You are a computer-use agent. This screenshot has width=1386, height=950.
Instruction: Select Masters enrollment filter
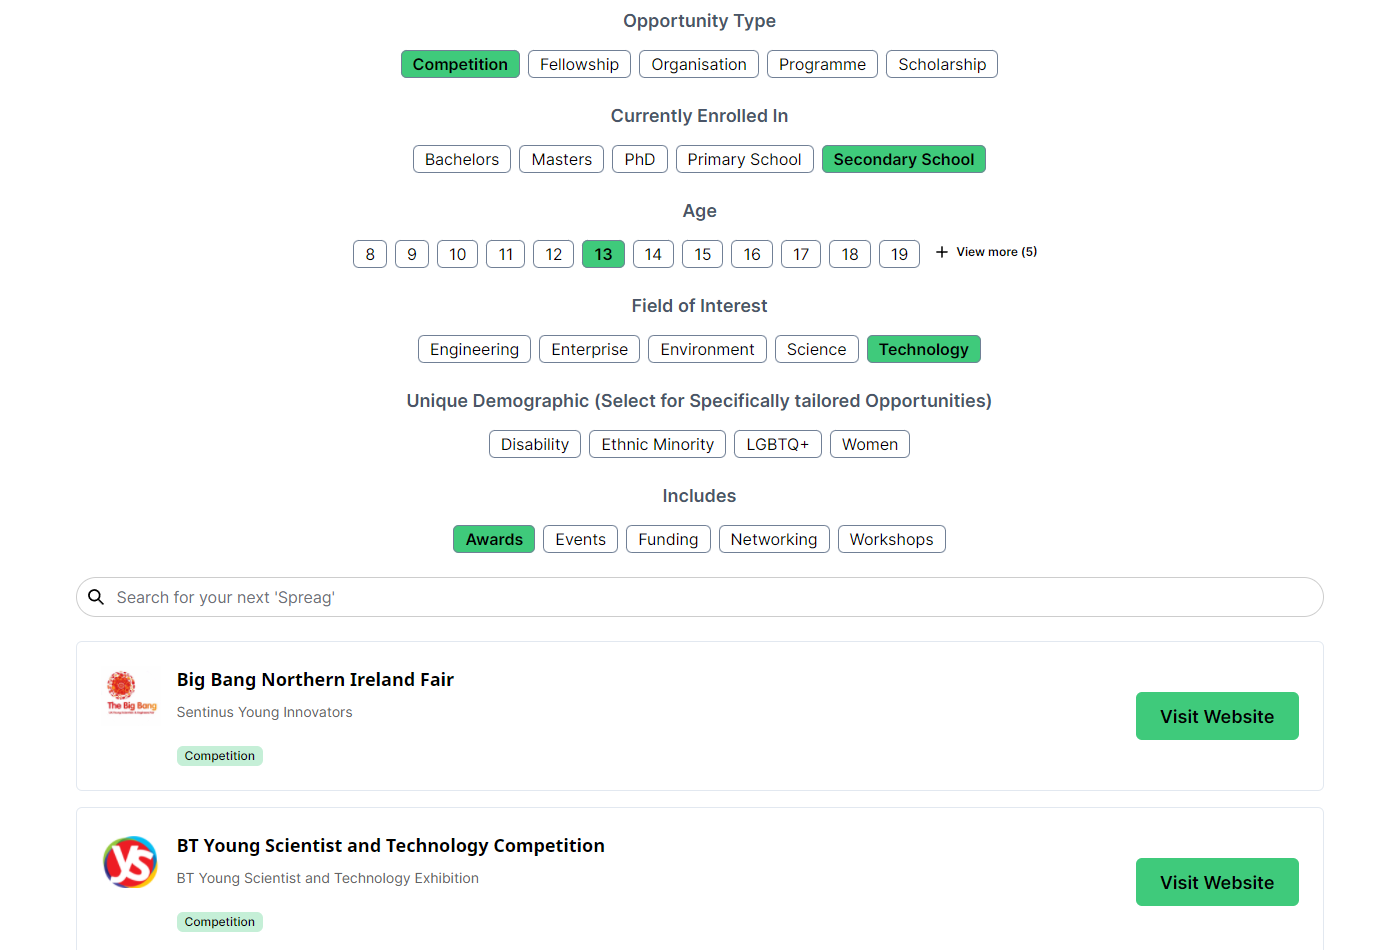tap(562, 159)
